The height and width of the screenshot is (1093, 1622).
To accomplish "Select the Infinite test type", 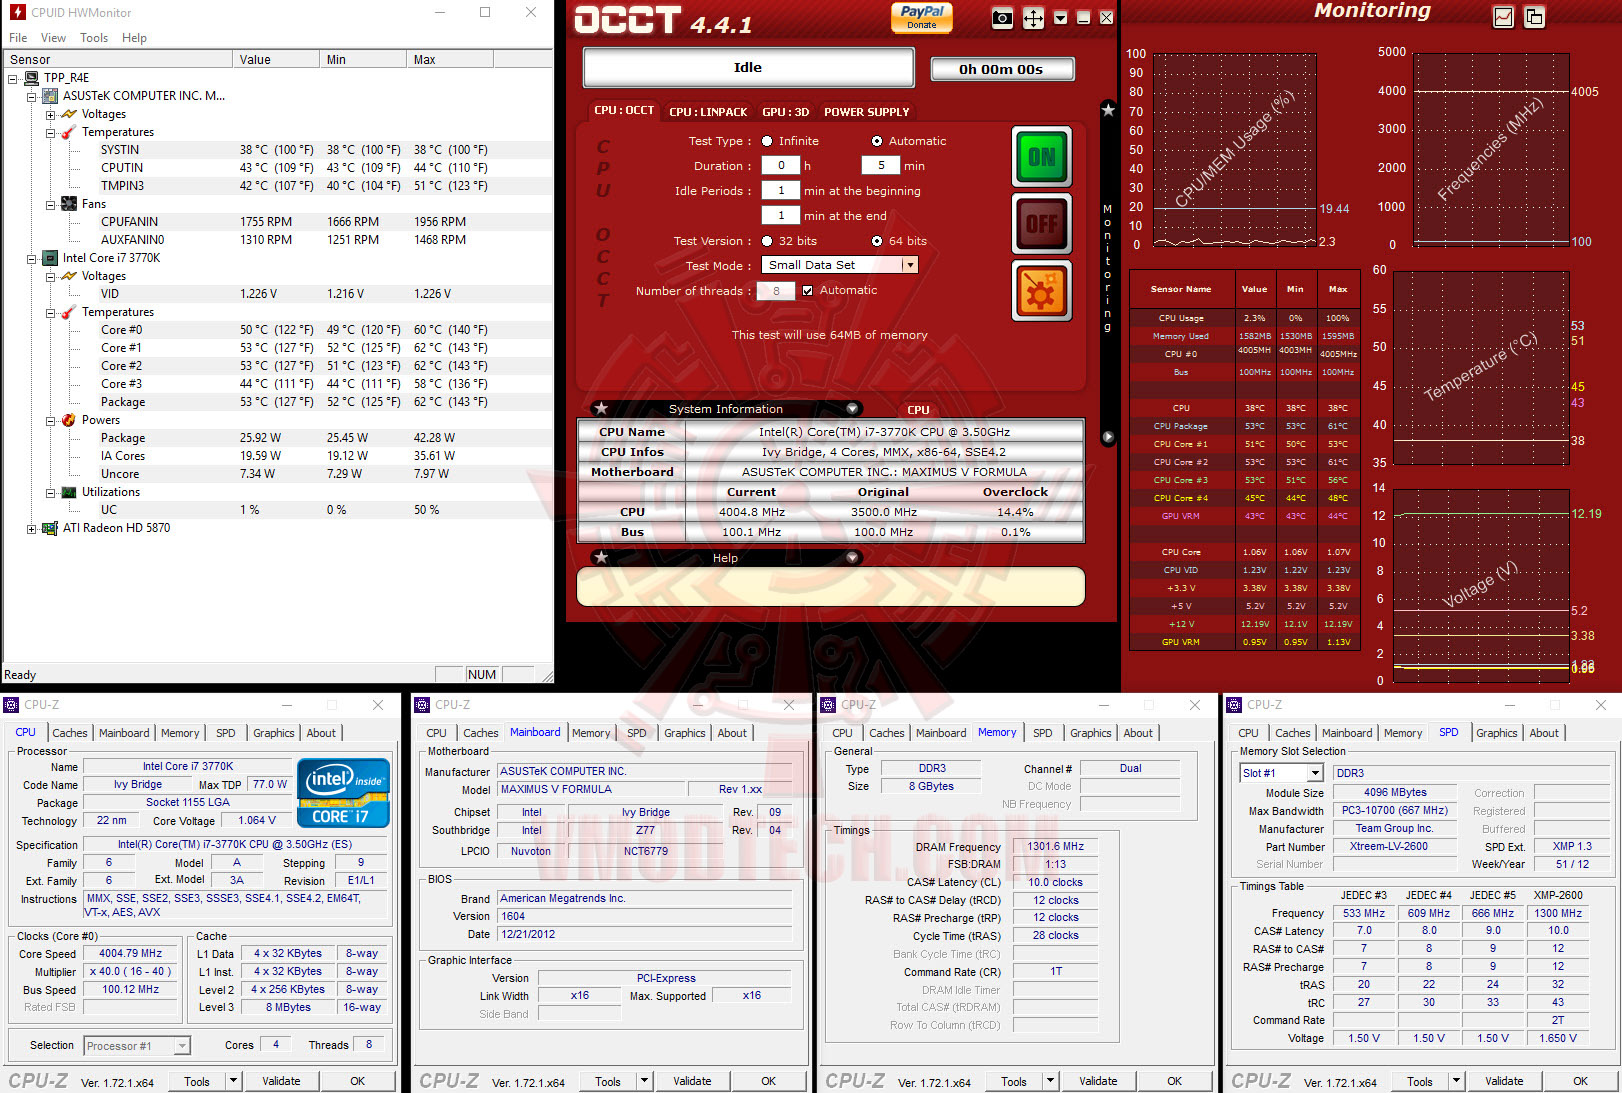I will click(767, 141).
